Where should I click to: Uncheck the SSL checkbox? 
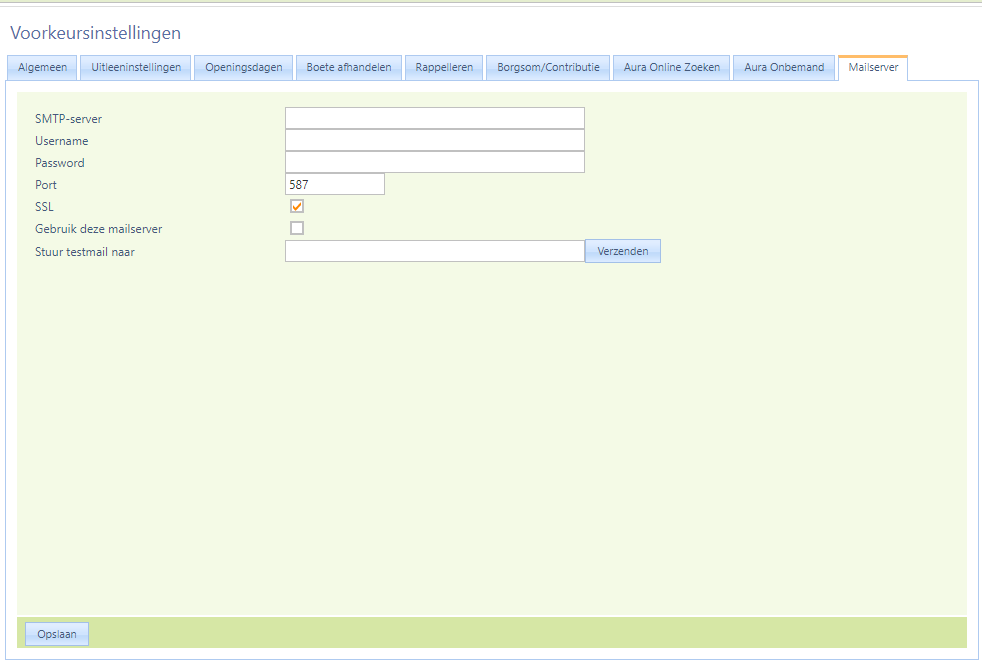pyautogui.click(x=297, y=206)
